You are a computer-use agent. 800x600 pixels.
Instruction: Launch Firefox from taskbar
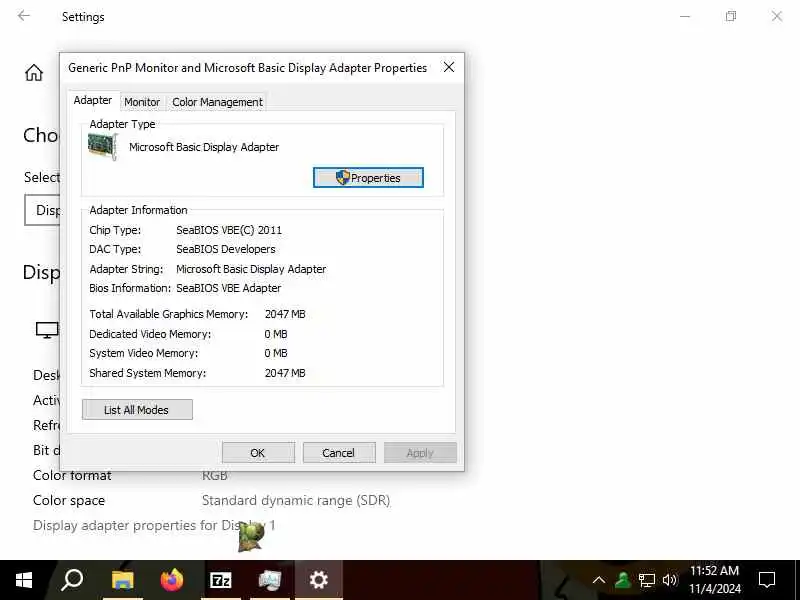pos(172,580)
